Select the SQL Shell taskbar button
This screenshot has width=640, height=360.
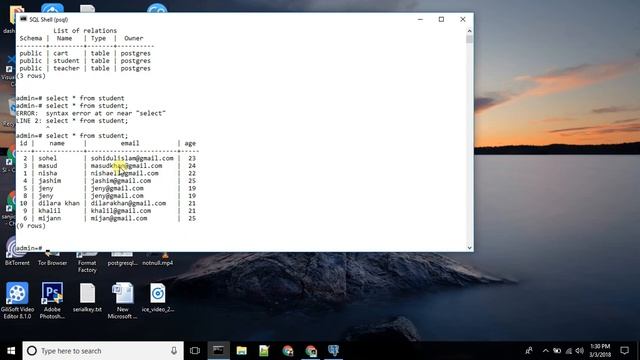click(218, 351)
